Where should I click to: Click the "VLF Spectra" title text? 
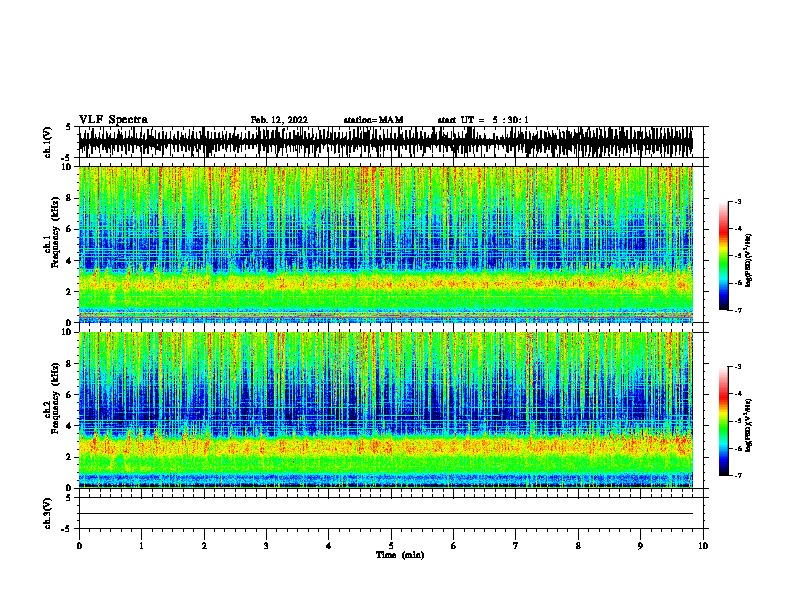click(x=113, y=120)
